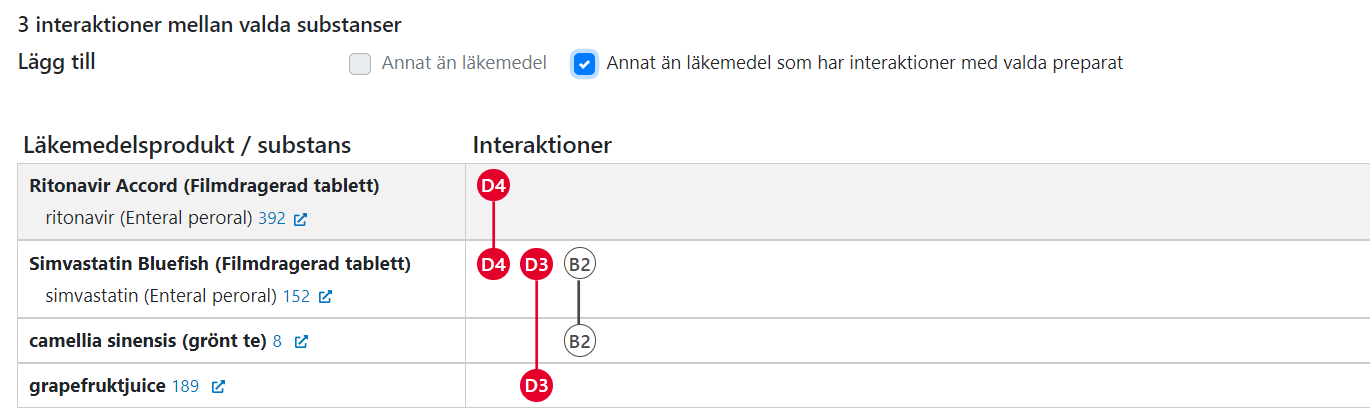The image size is (1370, 420).
Task: Click the B2 badge in camellia sinensis row
Action: click(x=579, y=341)
